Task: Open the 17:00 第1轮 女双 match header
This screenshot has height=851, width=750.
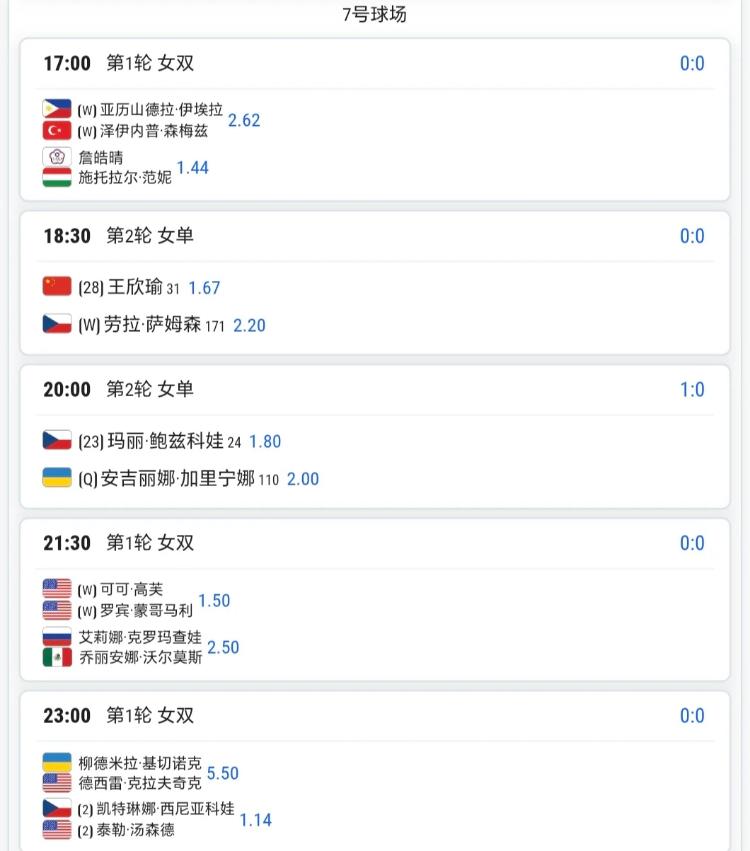Action: click(118, 63)
